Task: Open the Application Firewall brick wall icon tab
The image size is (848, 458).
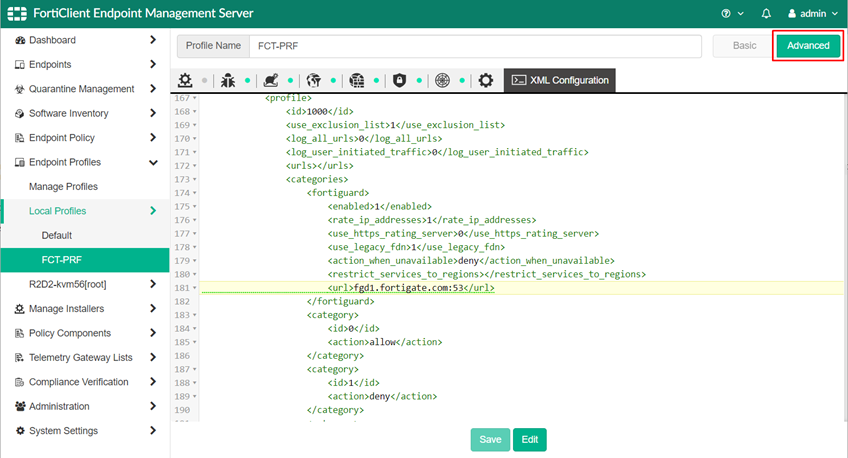Action: 357,80
